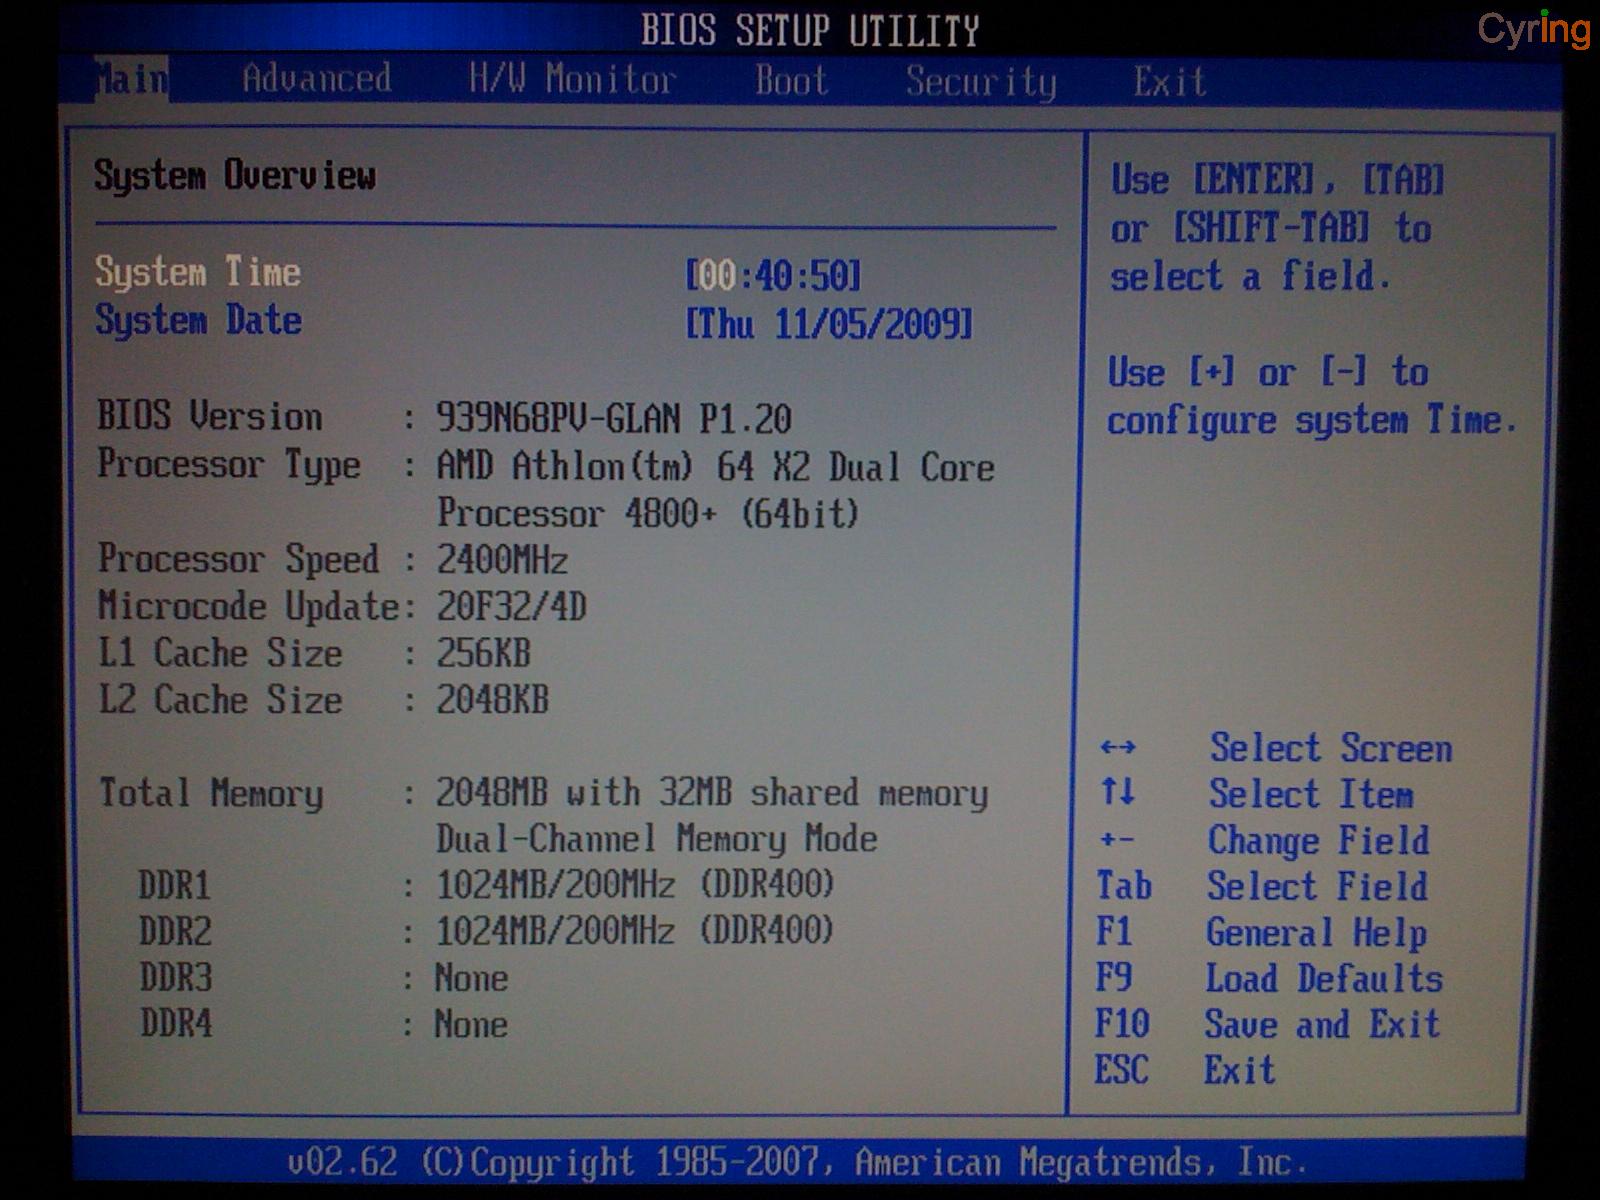The image size is (1600, 1200).
Task: Click the DDR1 slot label
Action: click(x=175, y=885)
